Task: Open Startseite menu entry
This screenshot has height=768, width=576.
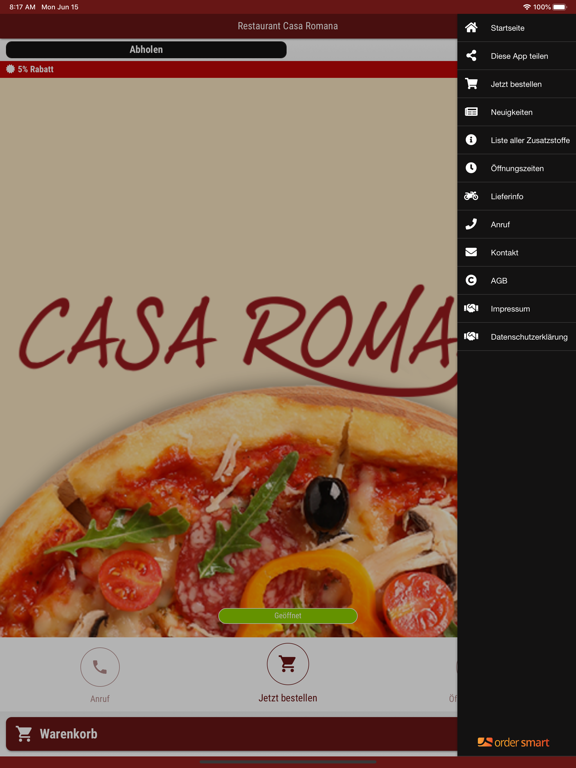Action: pyautogui.click(x=517, y=28)
